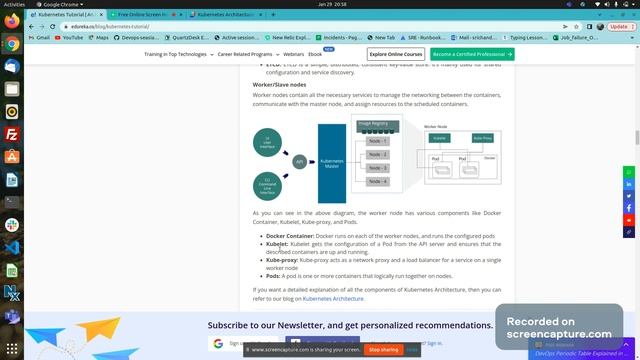Click Become a Certified Professional button
Viewport: 640px width, 360px height.
pyautogui.click(x=472, y=54)
